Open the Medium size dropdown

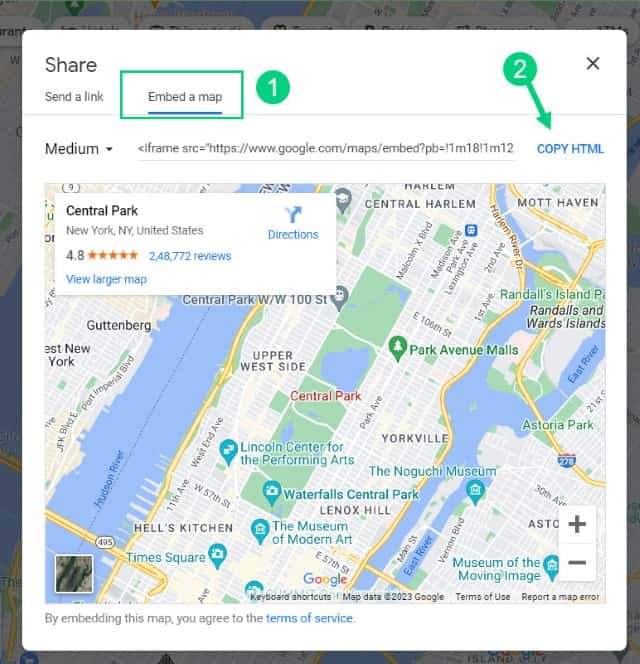tap(79, 149)
